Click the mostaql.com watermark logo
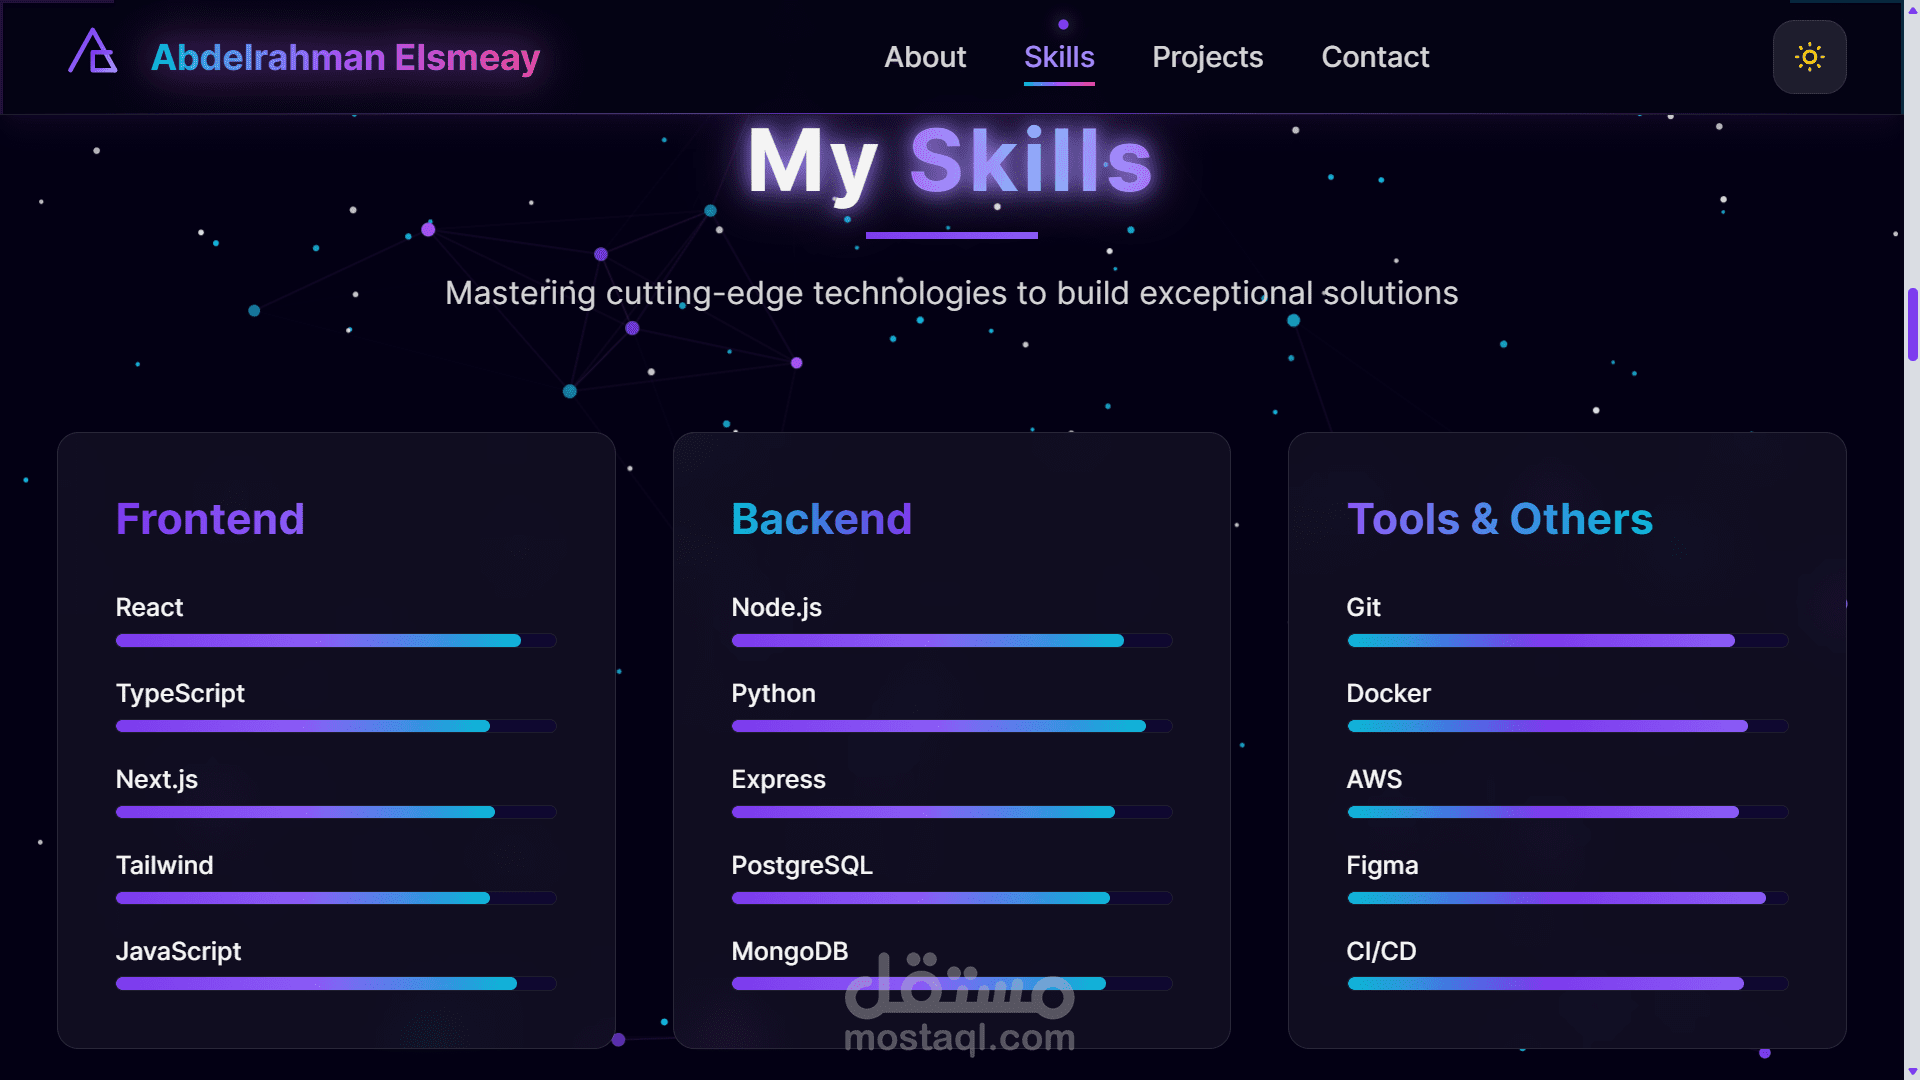This screenshot has height=1080, width=1920. point(959,1005)
